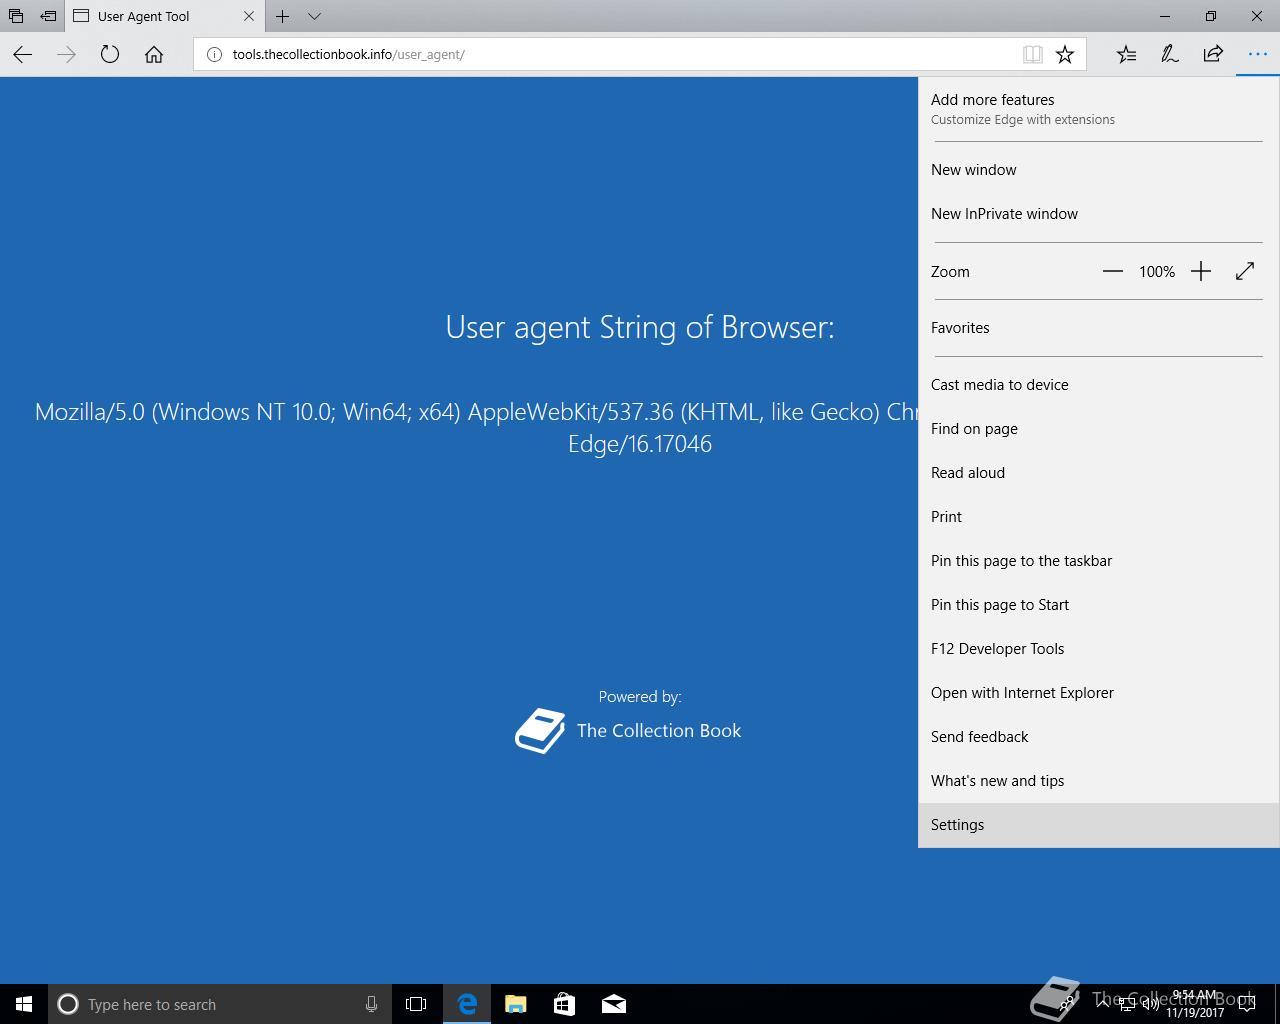Activate Cortana microphone icon
The image size is (1280, 1024).
point(371,1004)
